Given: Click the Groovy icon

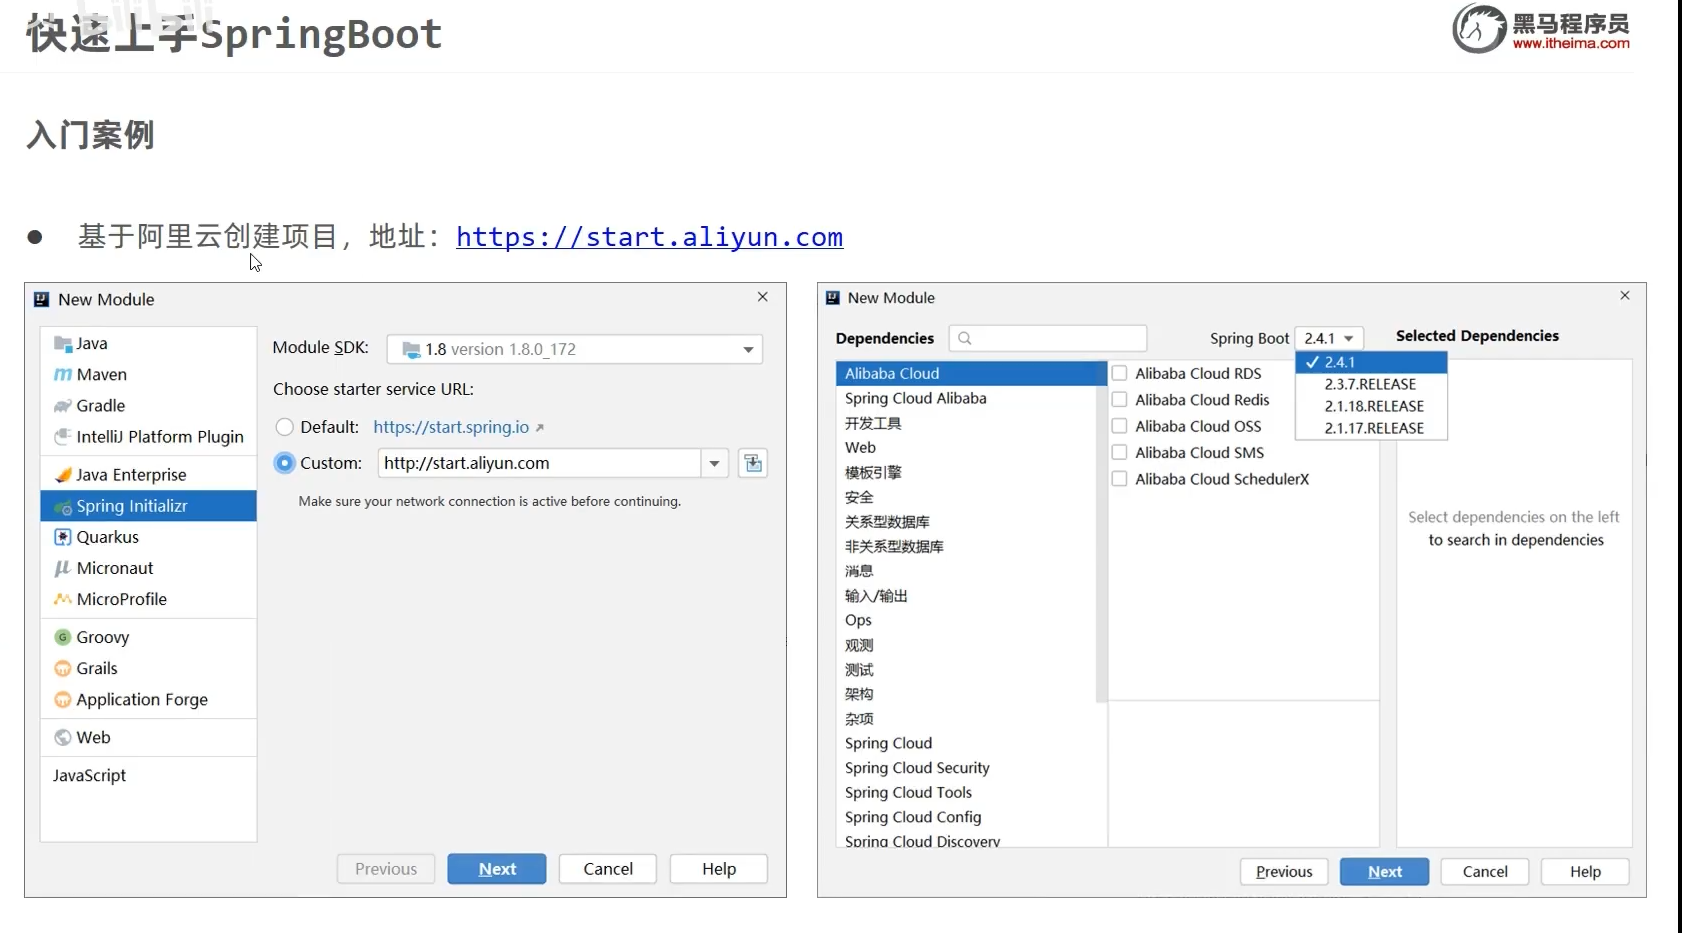Looking at the screenshot, I should pos(63,637).
